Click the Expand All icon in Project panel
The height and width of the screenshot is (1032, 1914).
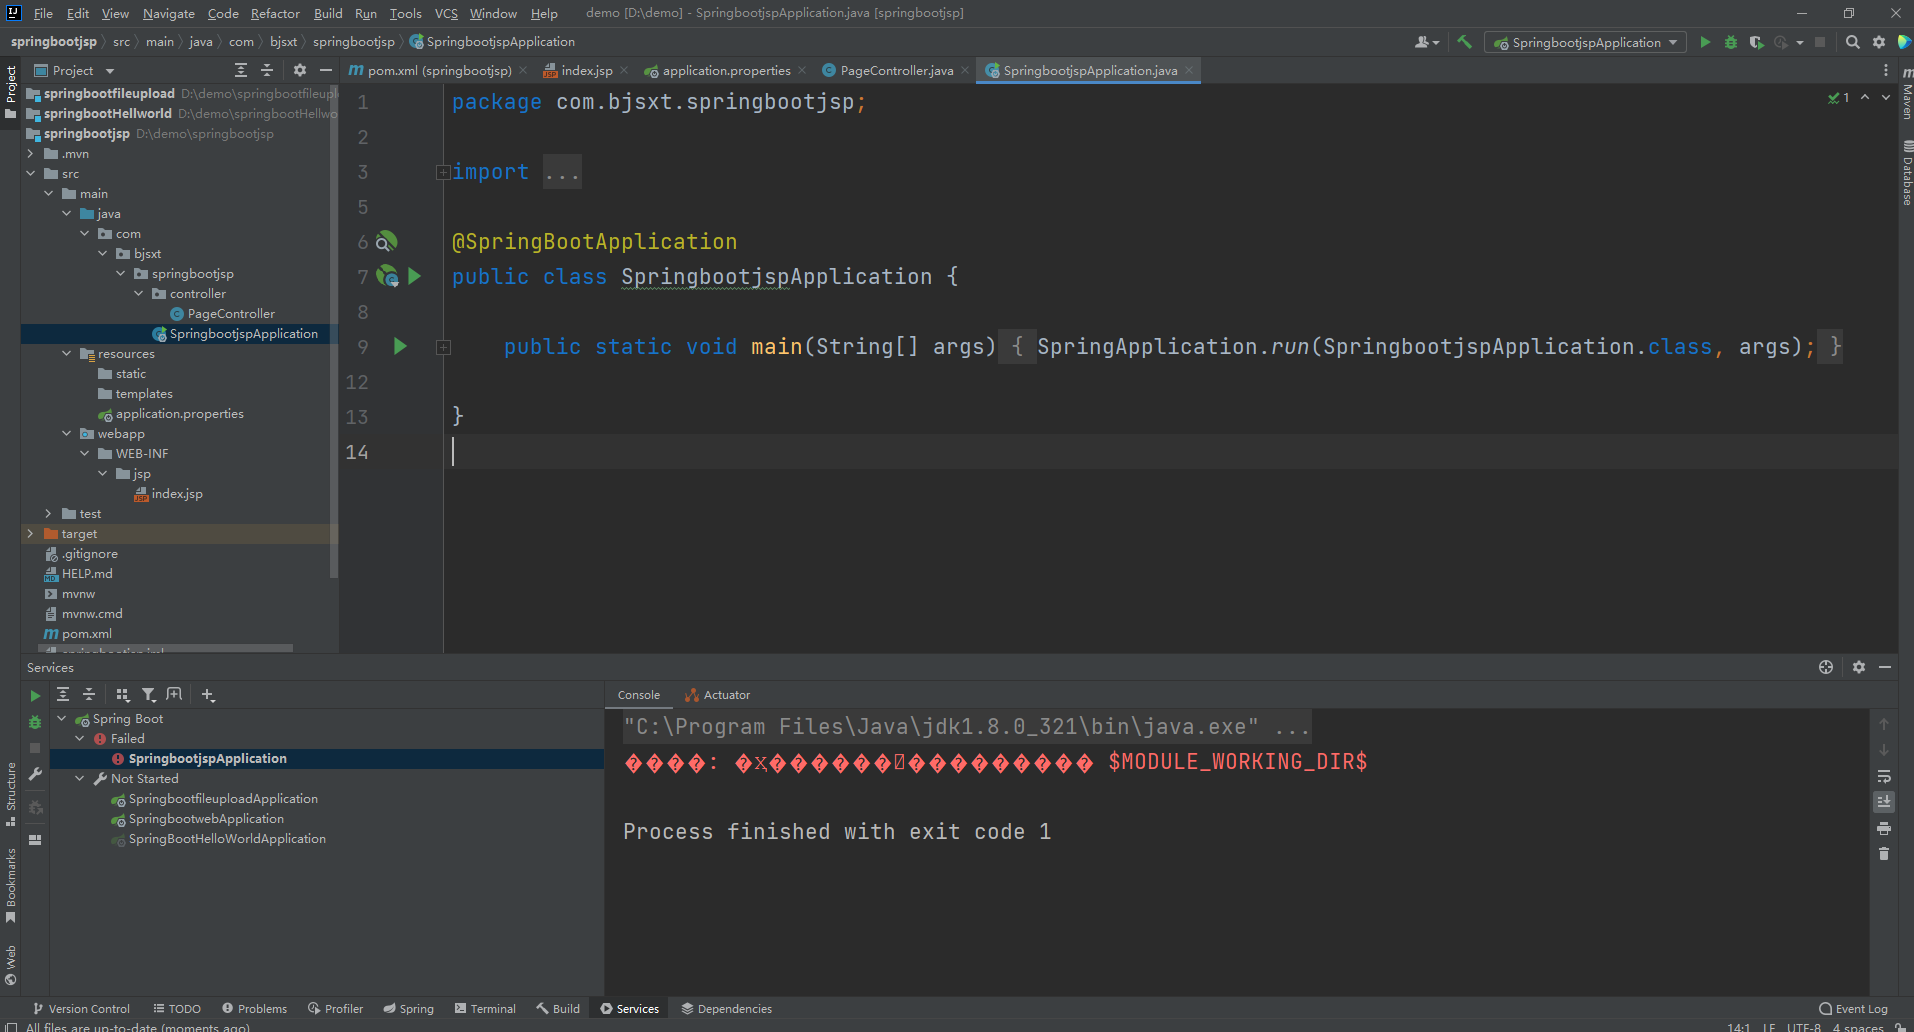[241, 70]
